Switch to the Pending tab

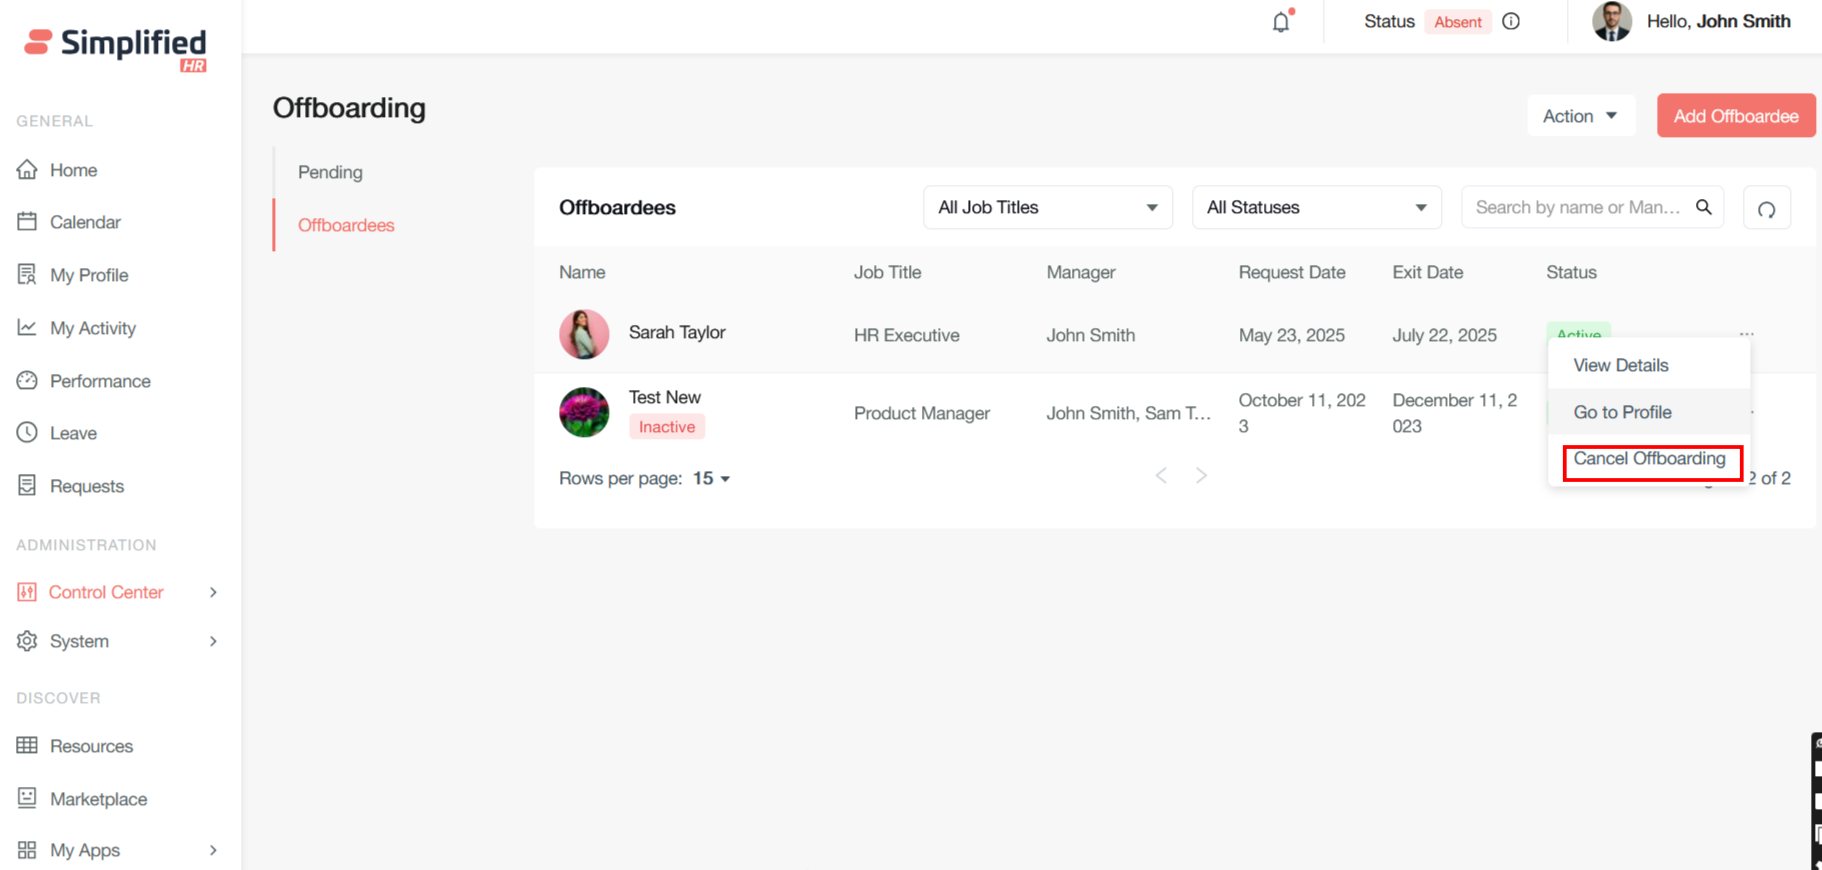point(330,172)
